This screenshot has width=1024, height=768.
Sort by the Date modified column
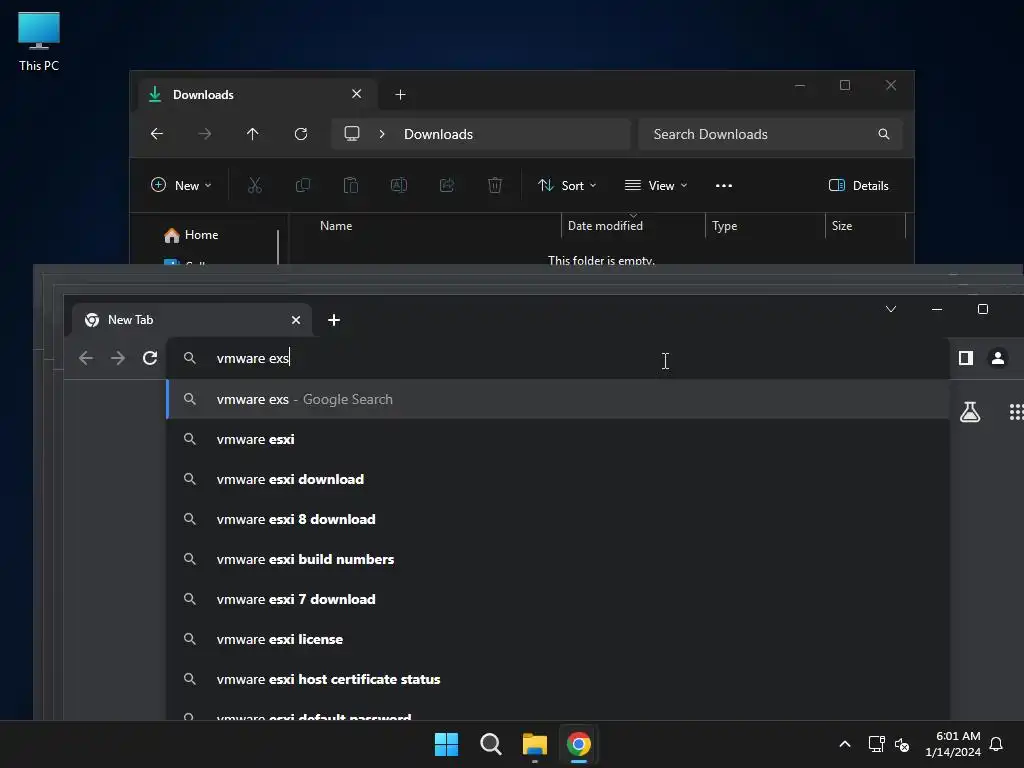pyautogui.click(x=605, y=226)
